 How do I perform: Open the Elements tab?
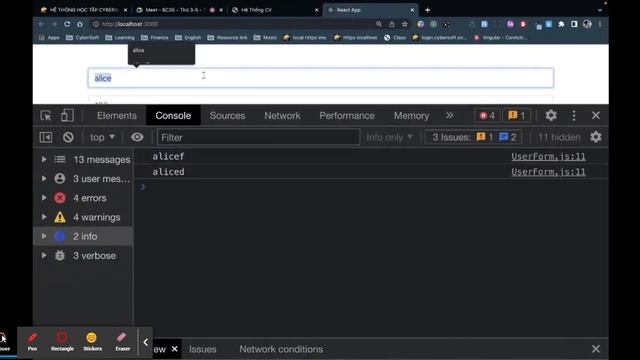pyautogui.click(x=117, y=116)
